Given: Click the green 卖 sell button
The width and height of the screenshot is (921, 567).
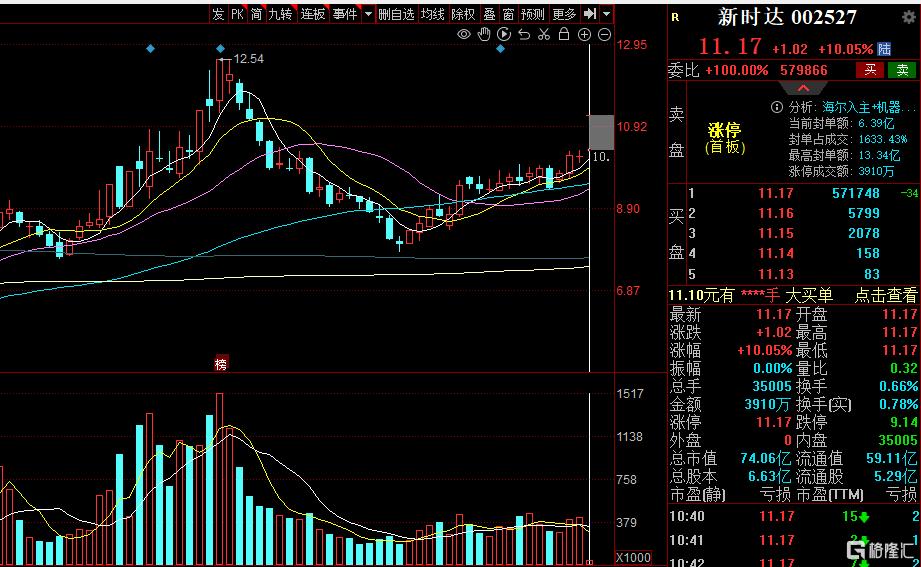Looking at the screenshot, I should pyautogui.click(x=902, y=70).
